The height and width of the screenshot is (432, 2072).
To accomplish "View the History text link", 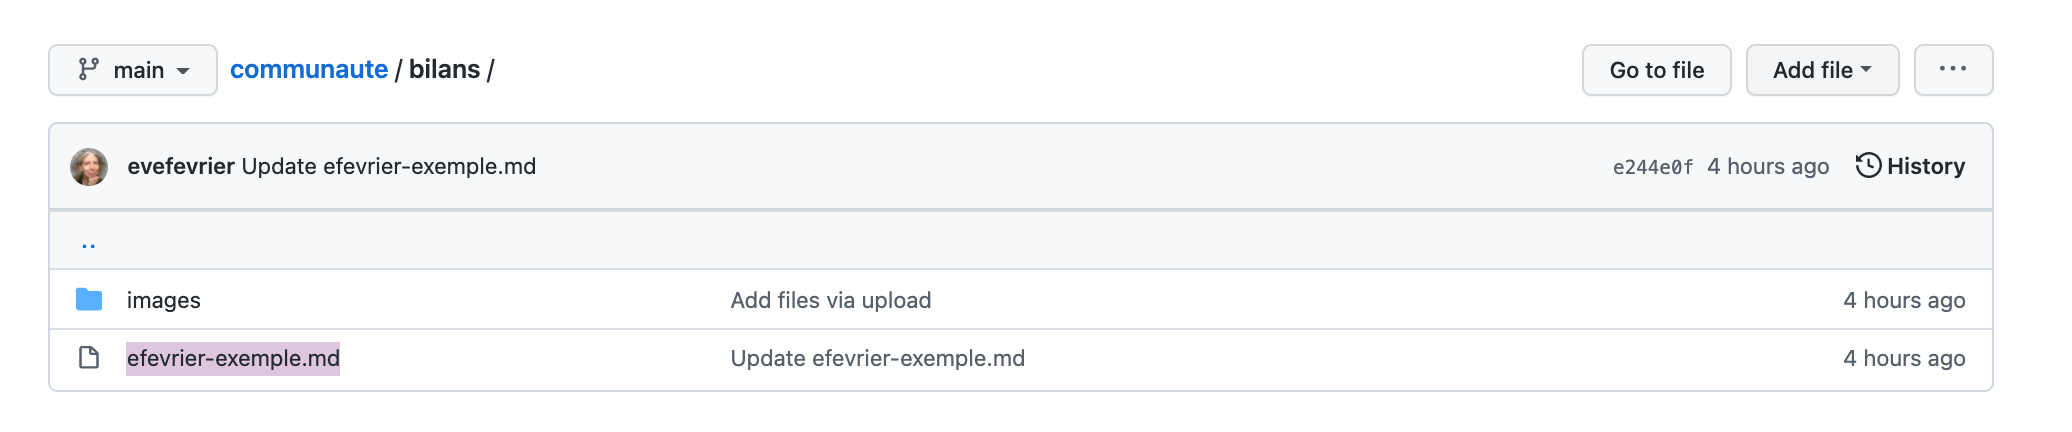I will click(x=1925, y=166).
